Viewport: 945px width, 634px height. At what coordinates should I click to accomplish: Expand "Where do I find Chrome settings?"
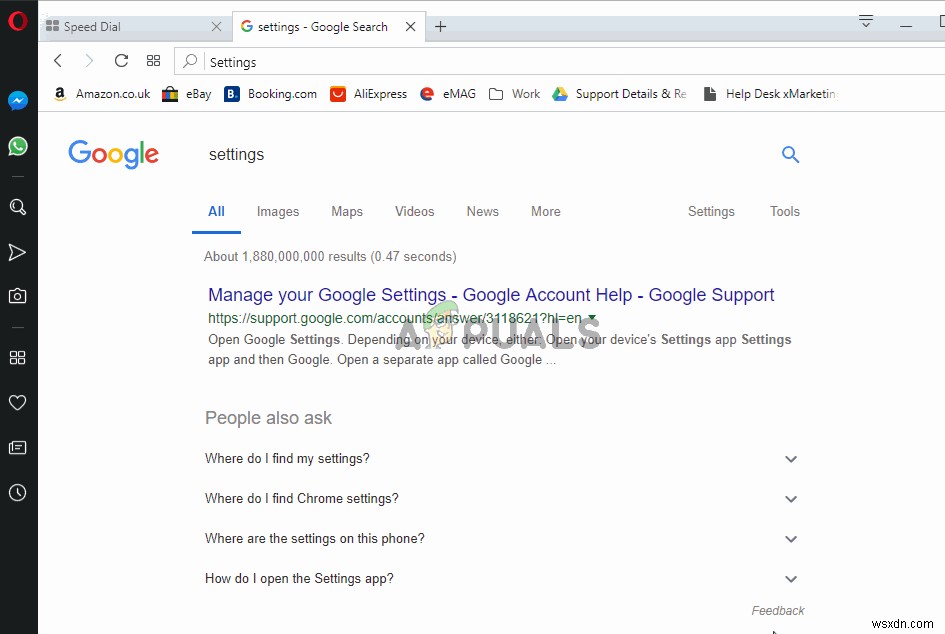tap(791, 499)
